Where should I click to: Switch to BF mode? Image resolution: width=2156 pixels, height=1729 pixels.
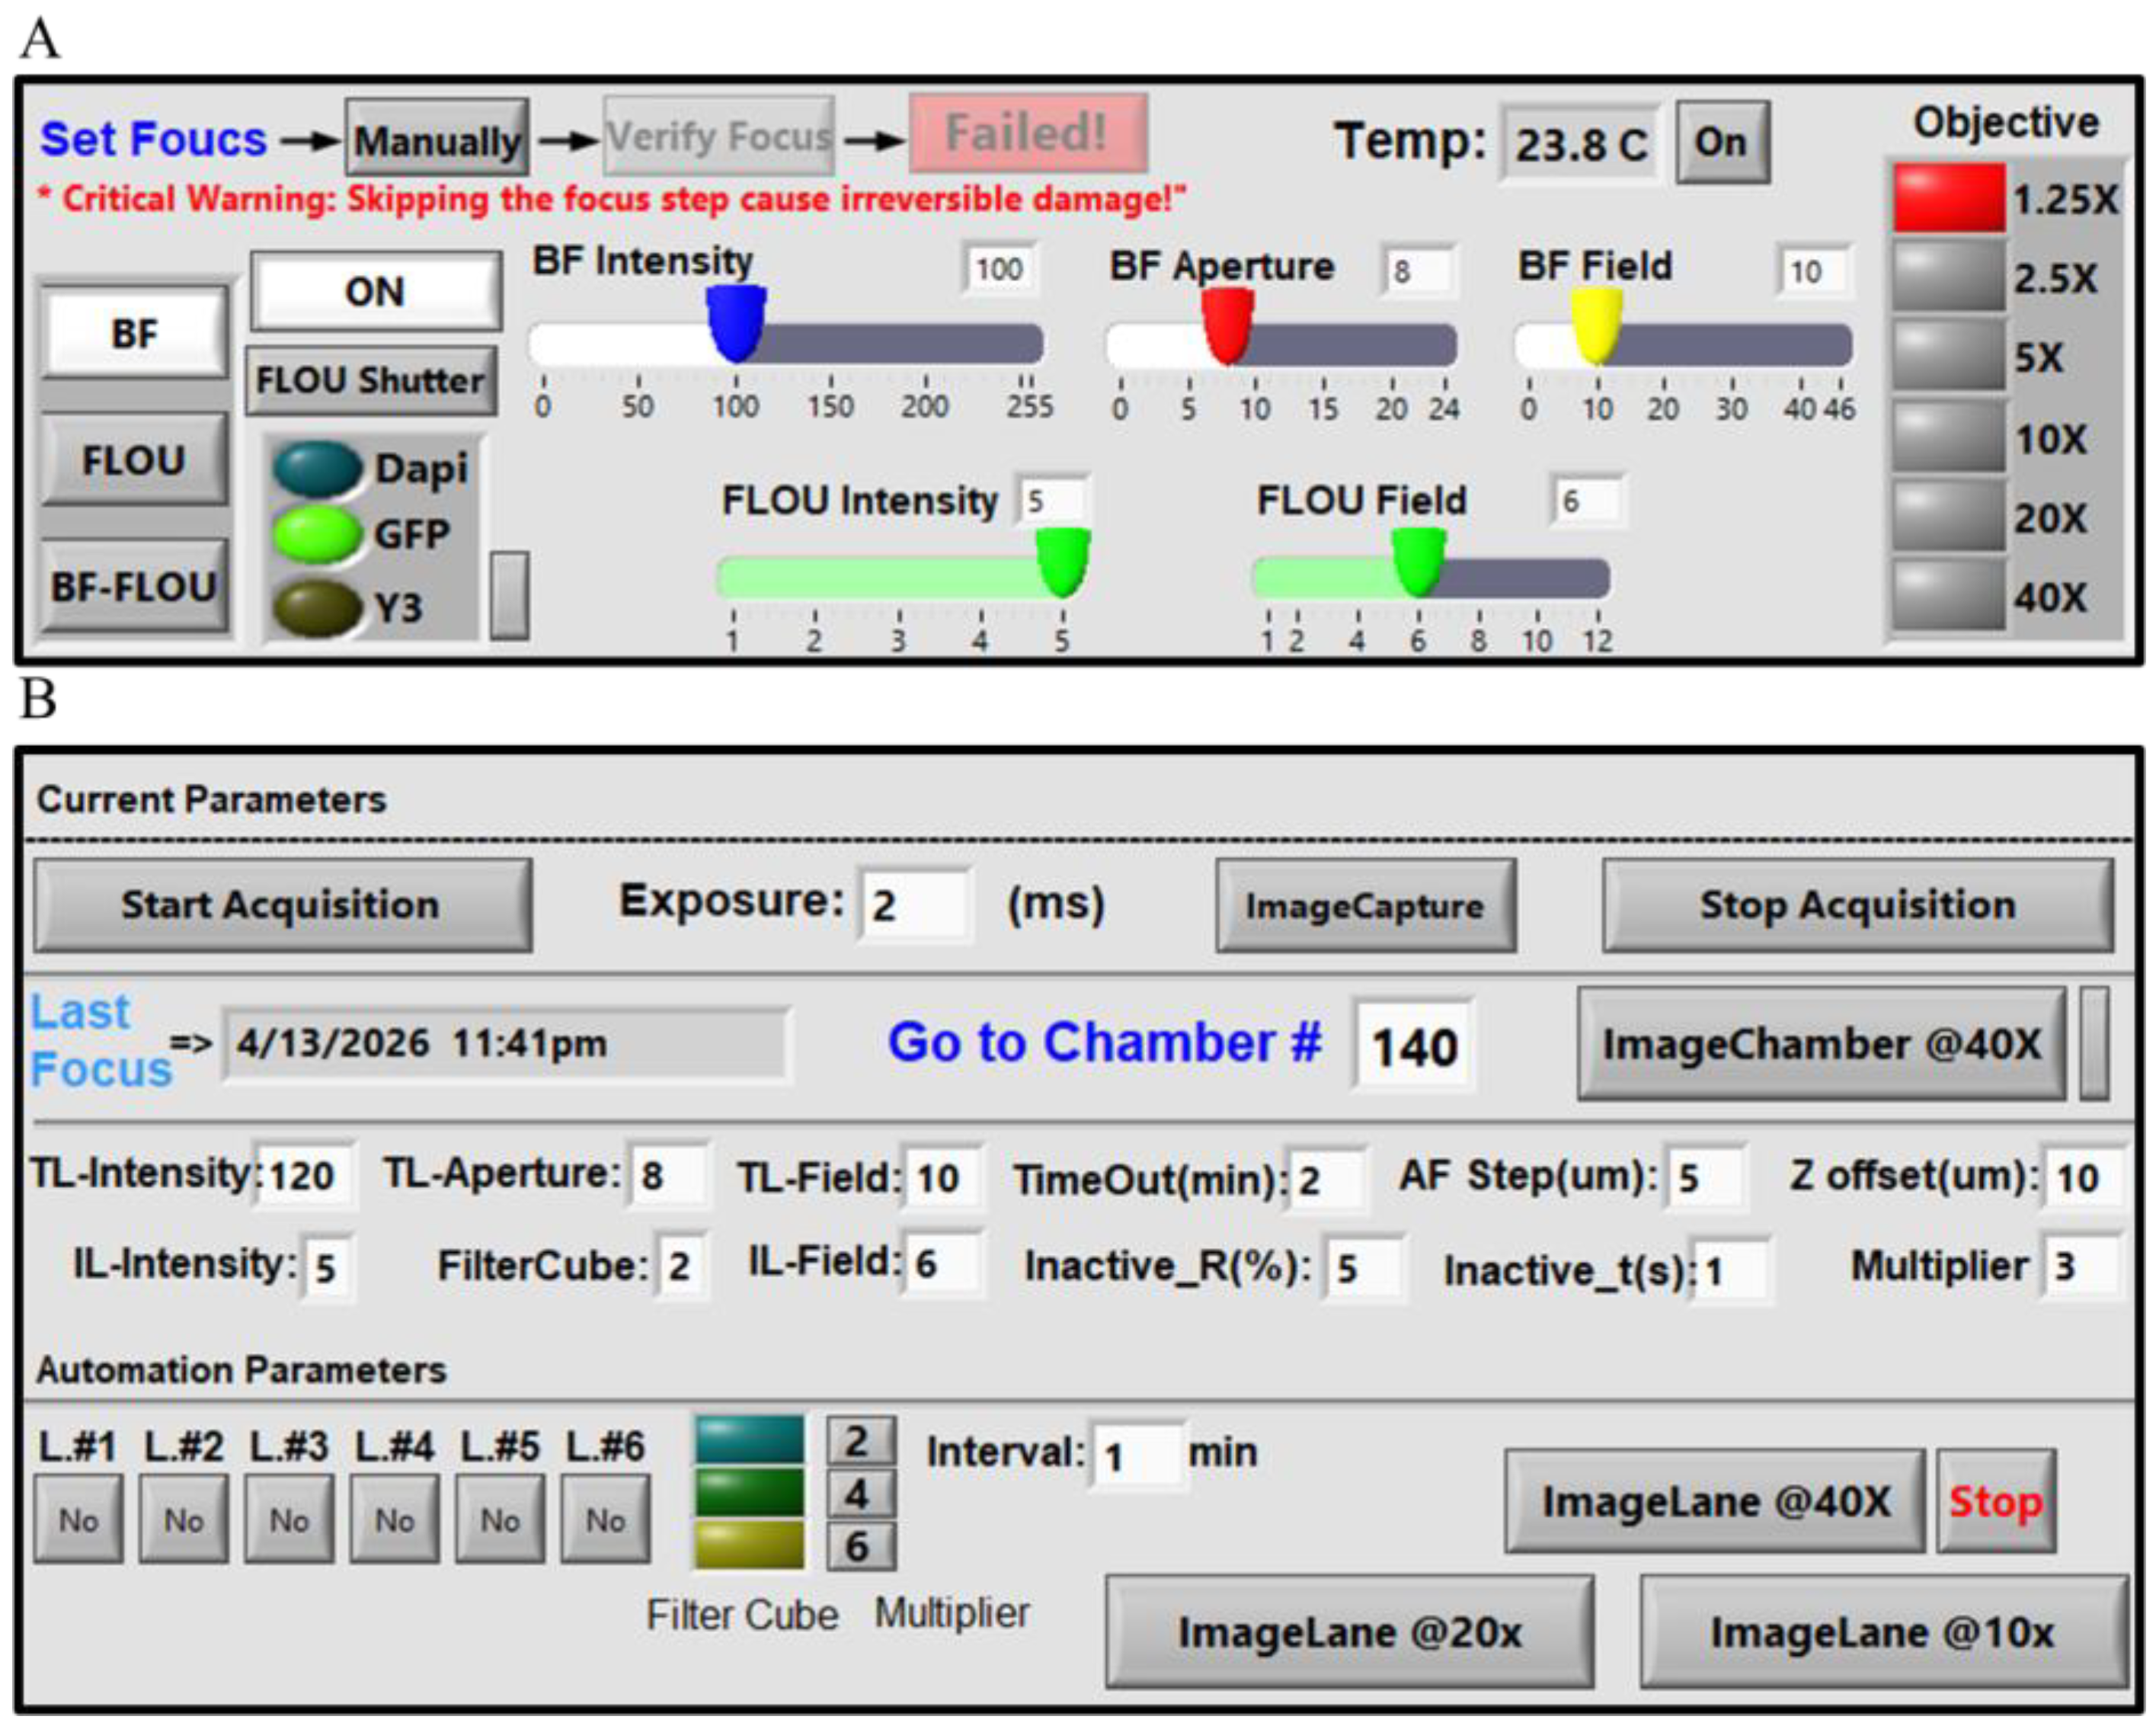click(x=134, y=333)
